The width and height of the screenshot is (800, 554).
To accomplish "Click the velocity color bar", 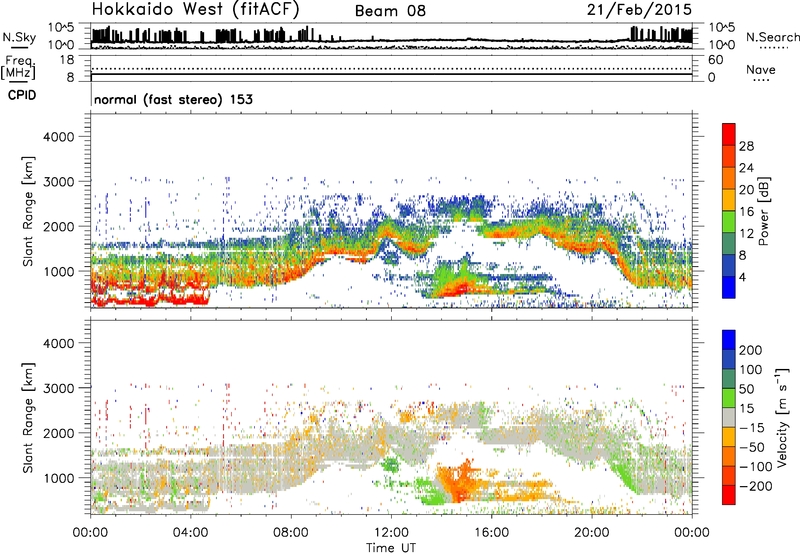I will click(729, 417).
